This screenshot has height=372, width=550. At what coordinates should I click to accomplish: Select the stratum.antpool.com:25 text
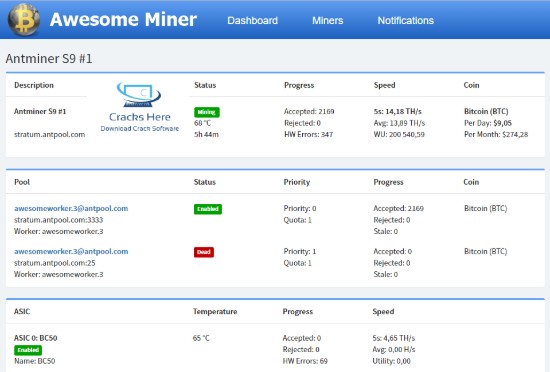coord(54,263)
